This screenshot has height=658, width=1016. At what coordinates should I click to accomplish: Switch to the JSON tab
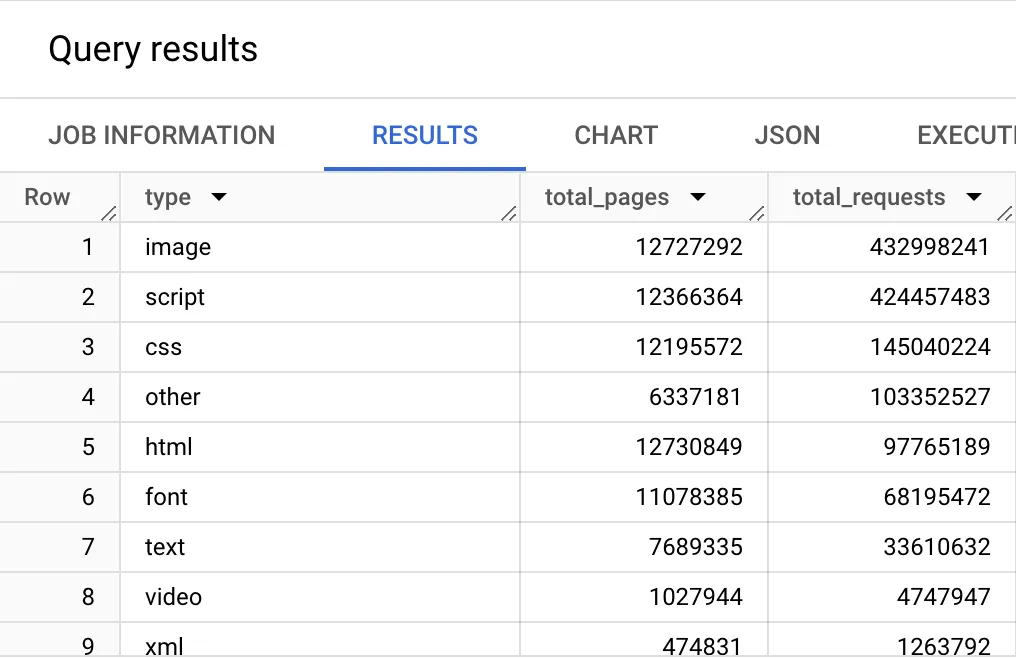787,135
